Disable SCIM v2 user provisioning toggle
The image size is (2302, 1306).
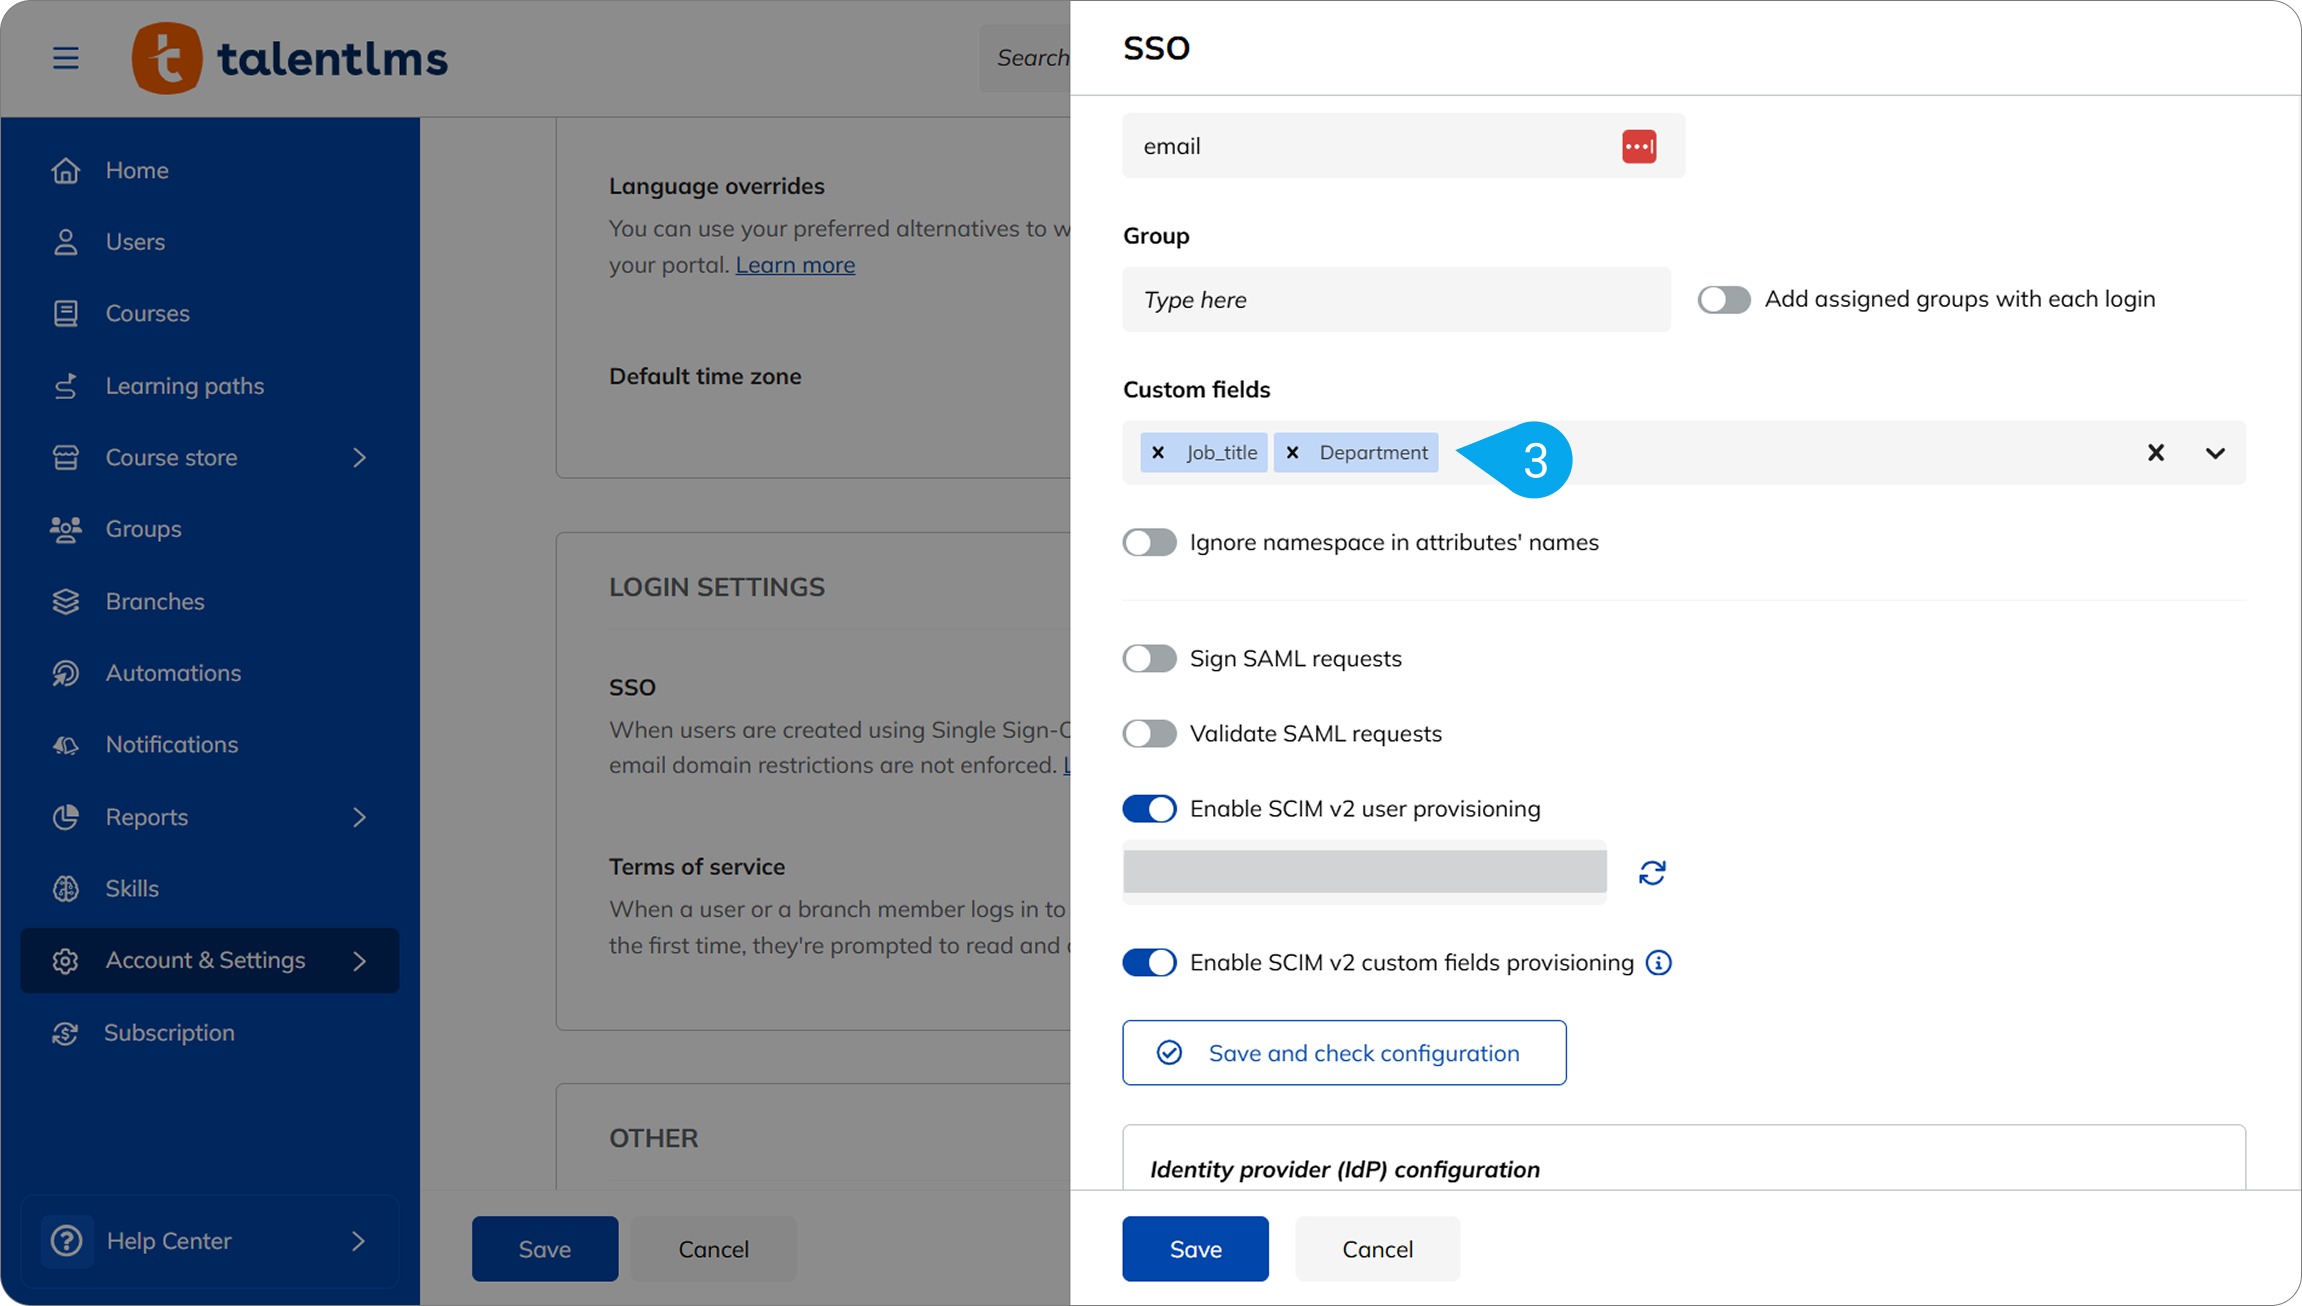[x=1149, y=809]
